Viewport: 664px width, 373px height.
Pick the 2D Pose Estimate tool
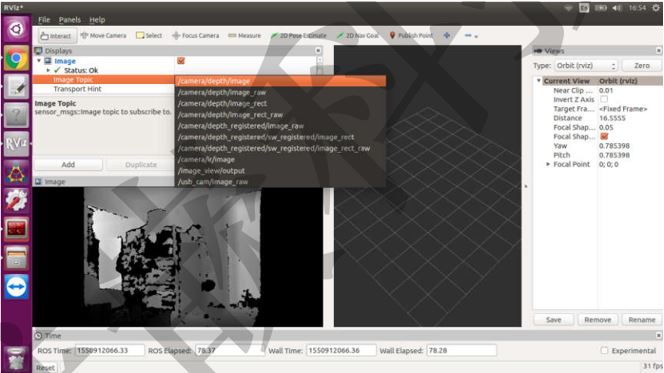(x=299, y=36)
